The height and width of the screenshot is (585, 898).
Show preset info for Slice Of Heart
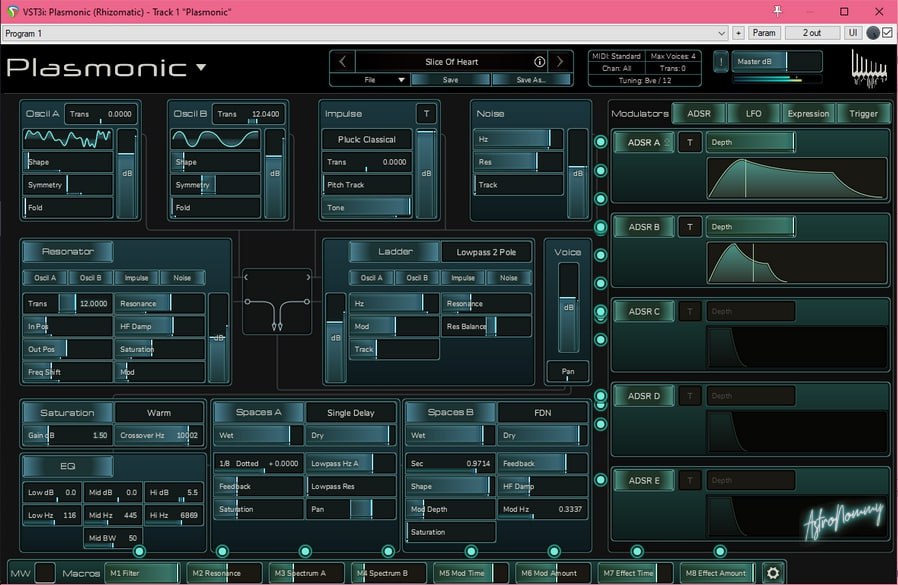click(539, 61)
